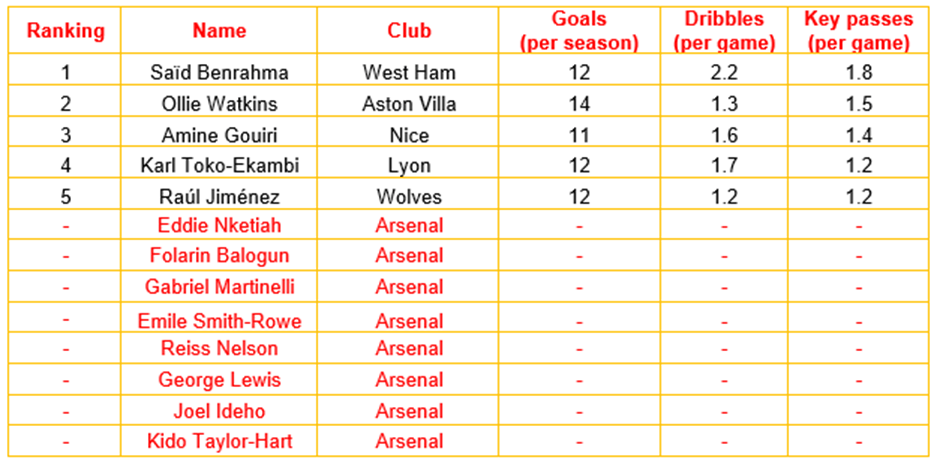Click the Raúl Jiménez name cell
The image size is (940, 466).
(x=219, y=197)
